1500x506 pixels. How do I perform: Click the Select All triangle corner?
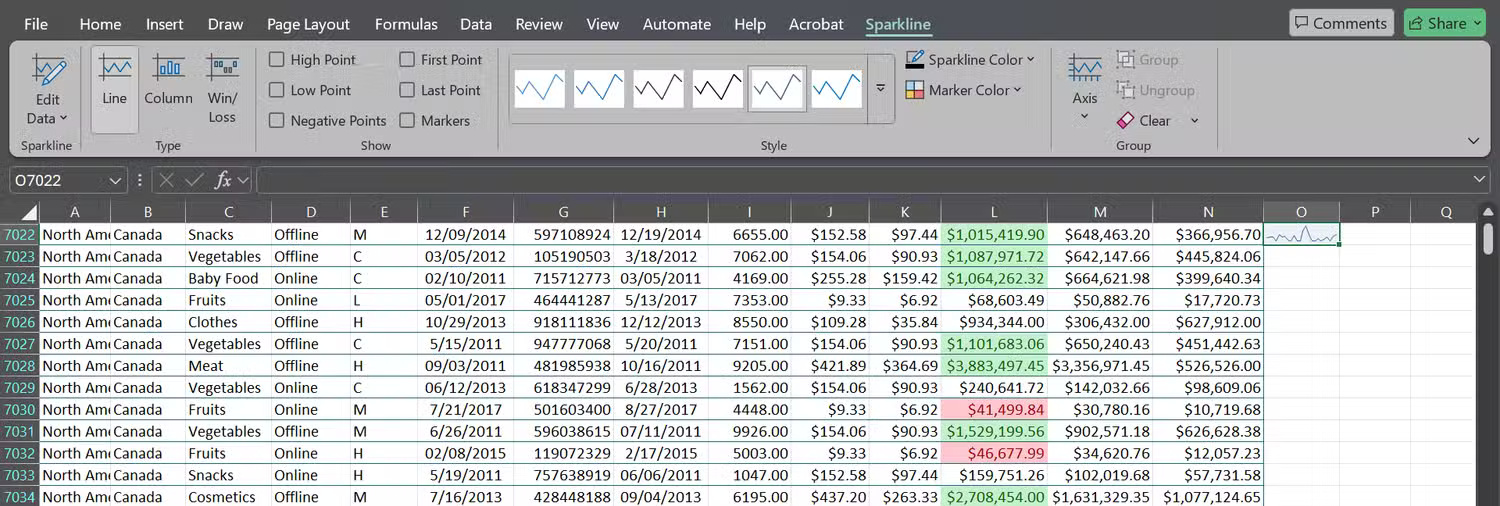(x=29, y=212)
